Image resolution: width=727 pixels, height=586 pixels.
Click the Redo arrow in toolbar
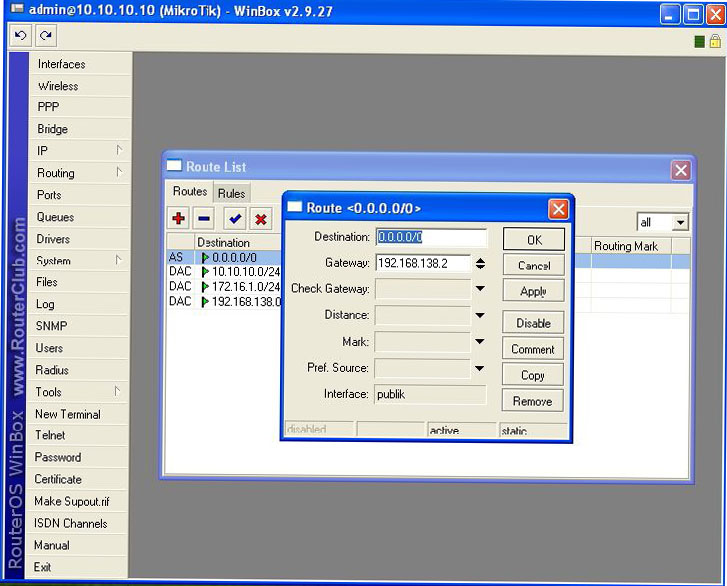tap(45, 36)
